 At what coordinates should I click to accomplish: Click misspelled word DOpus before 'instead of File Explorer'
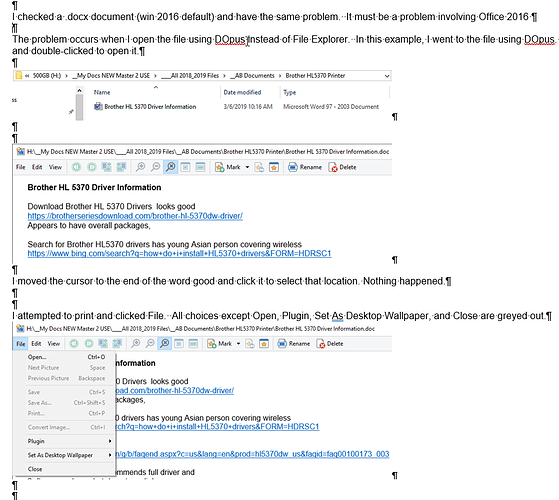(x=230, y=40)
